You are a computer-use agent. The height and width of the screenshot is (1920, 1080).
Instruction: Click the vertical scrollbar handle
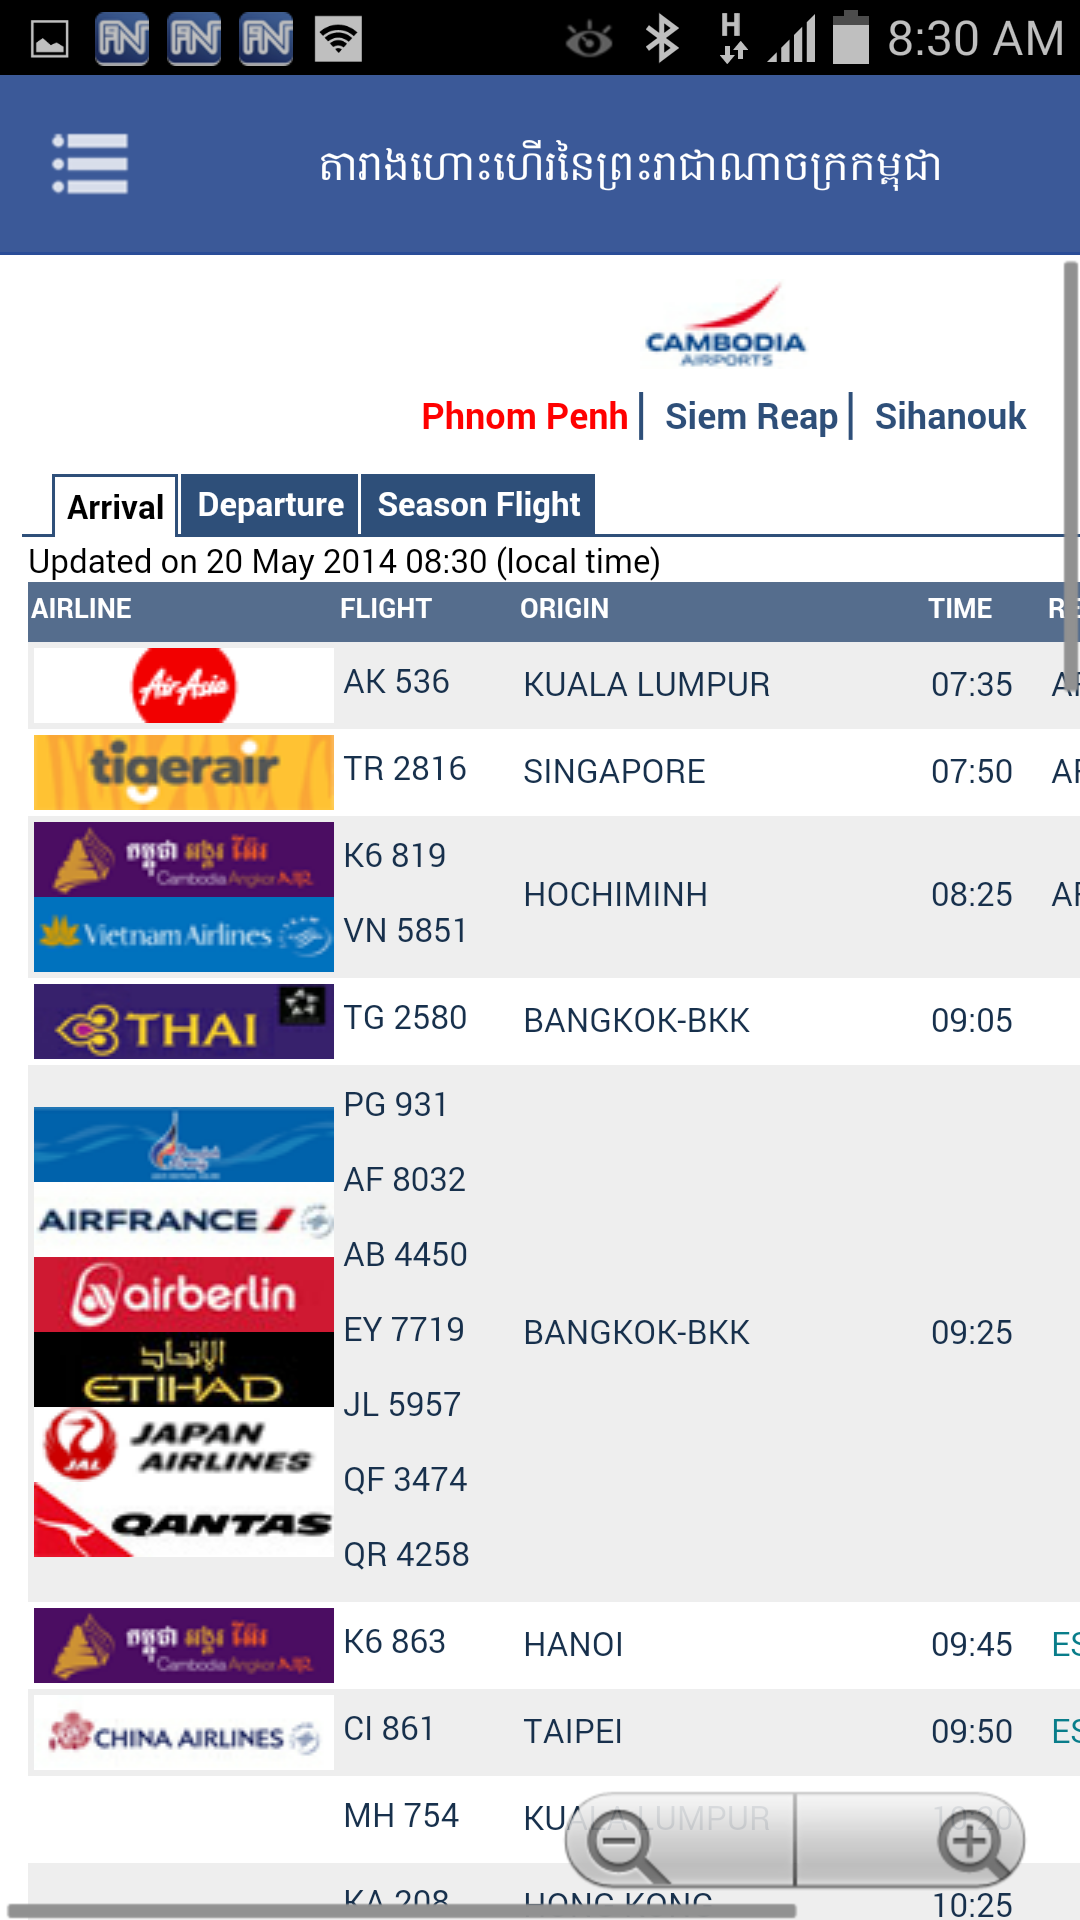coord(1071,470)
